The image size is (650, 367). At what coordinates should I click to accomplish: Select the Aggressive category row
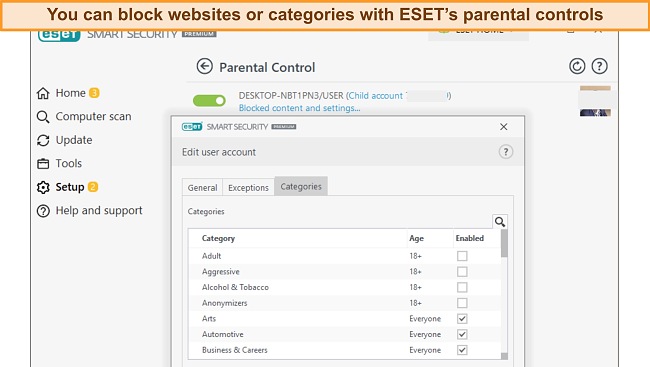[344, 272]
